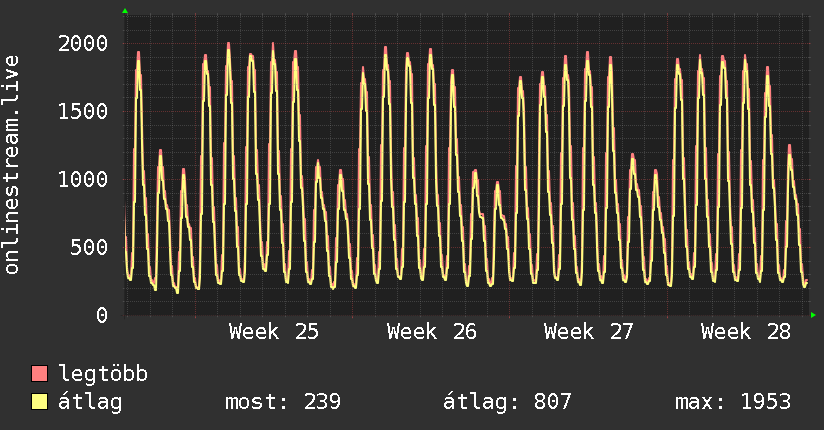Click the pink legtöbb legend swatch

39,373
